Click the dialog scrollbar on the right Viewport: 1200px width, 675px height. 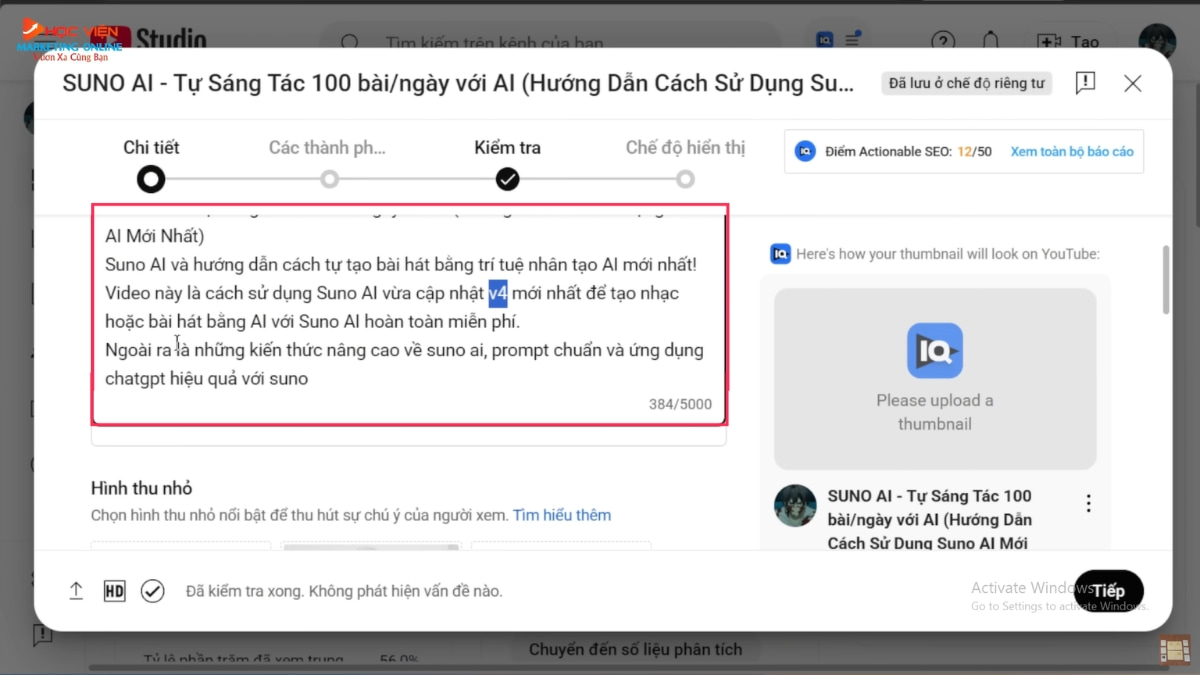coord(1165,280)
